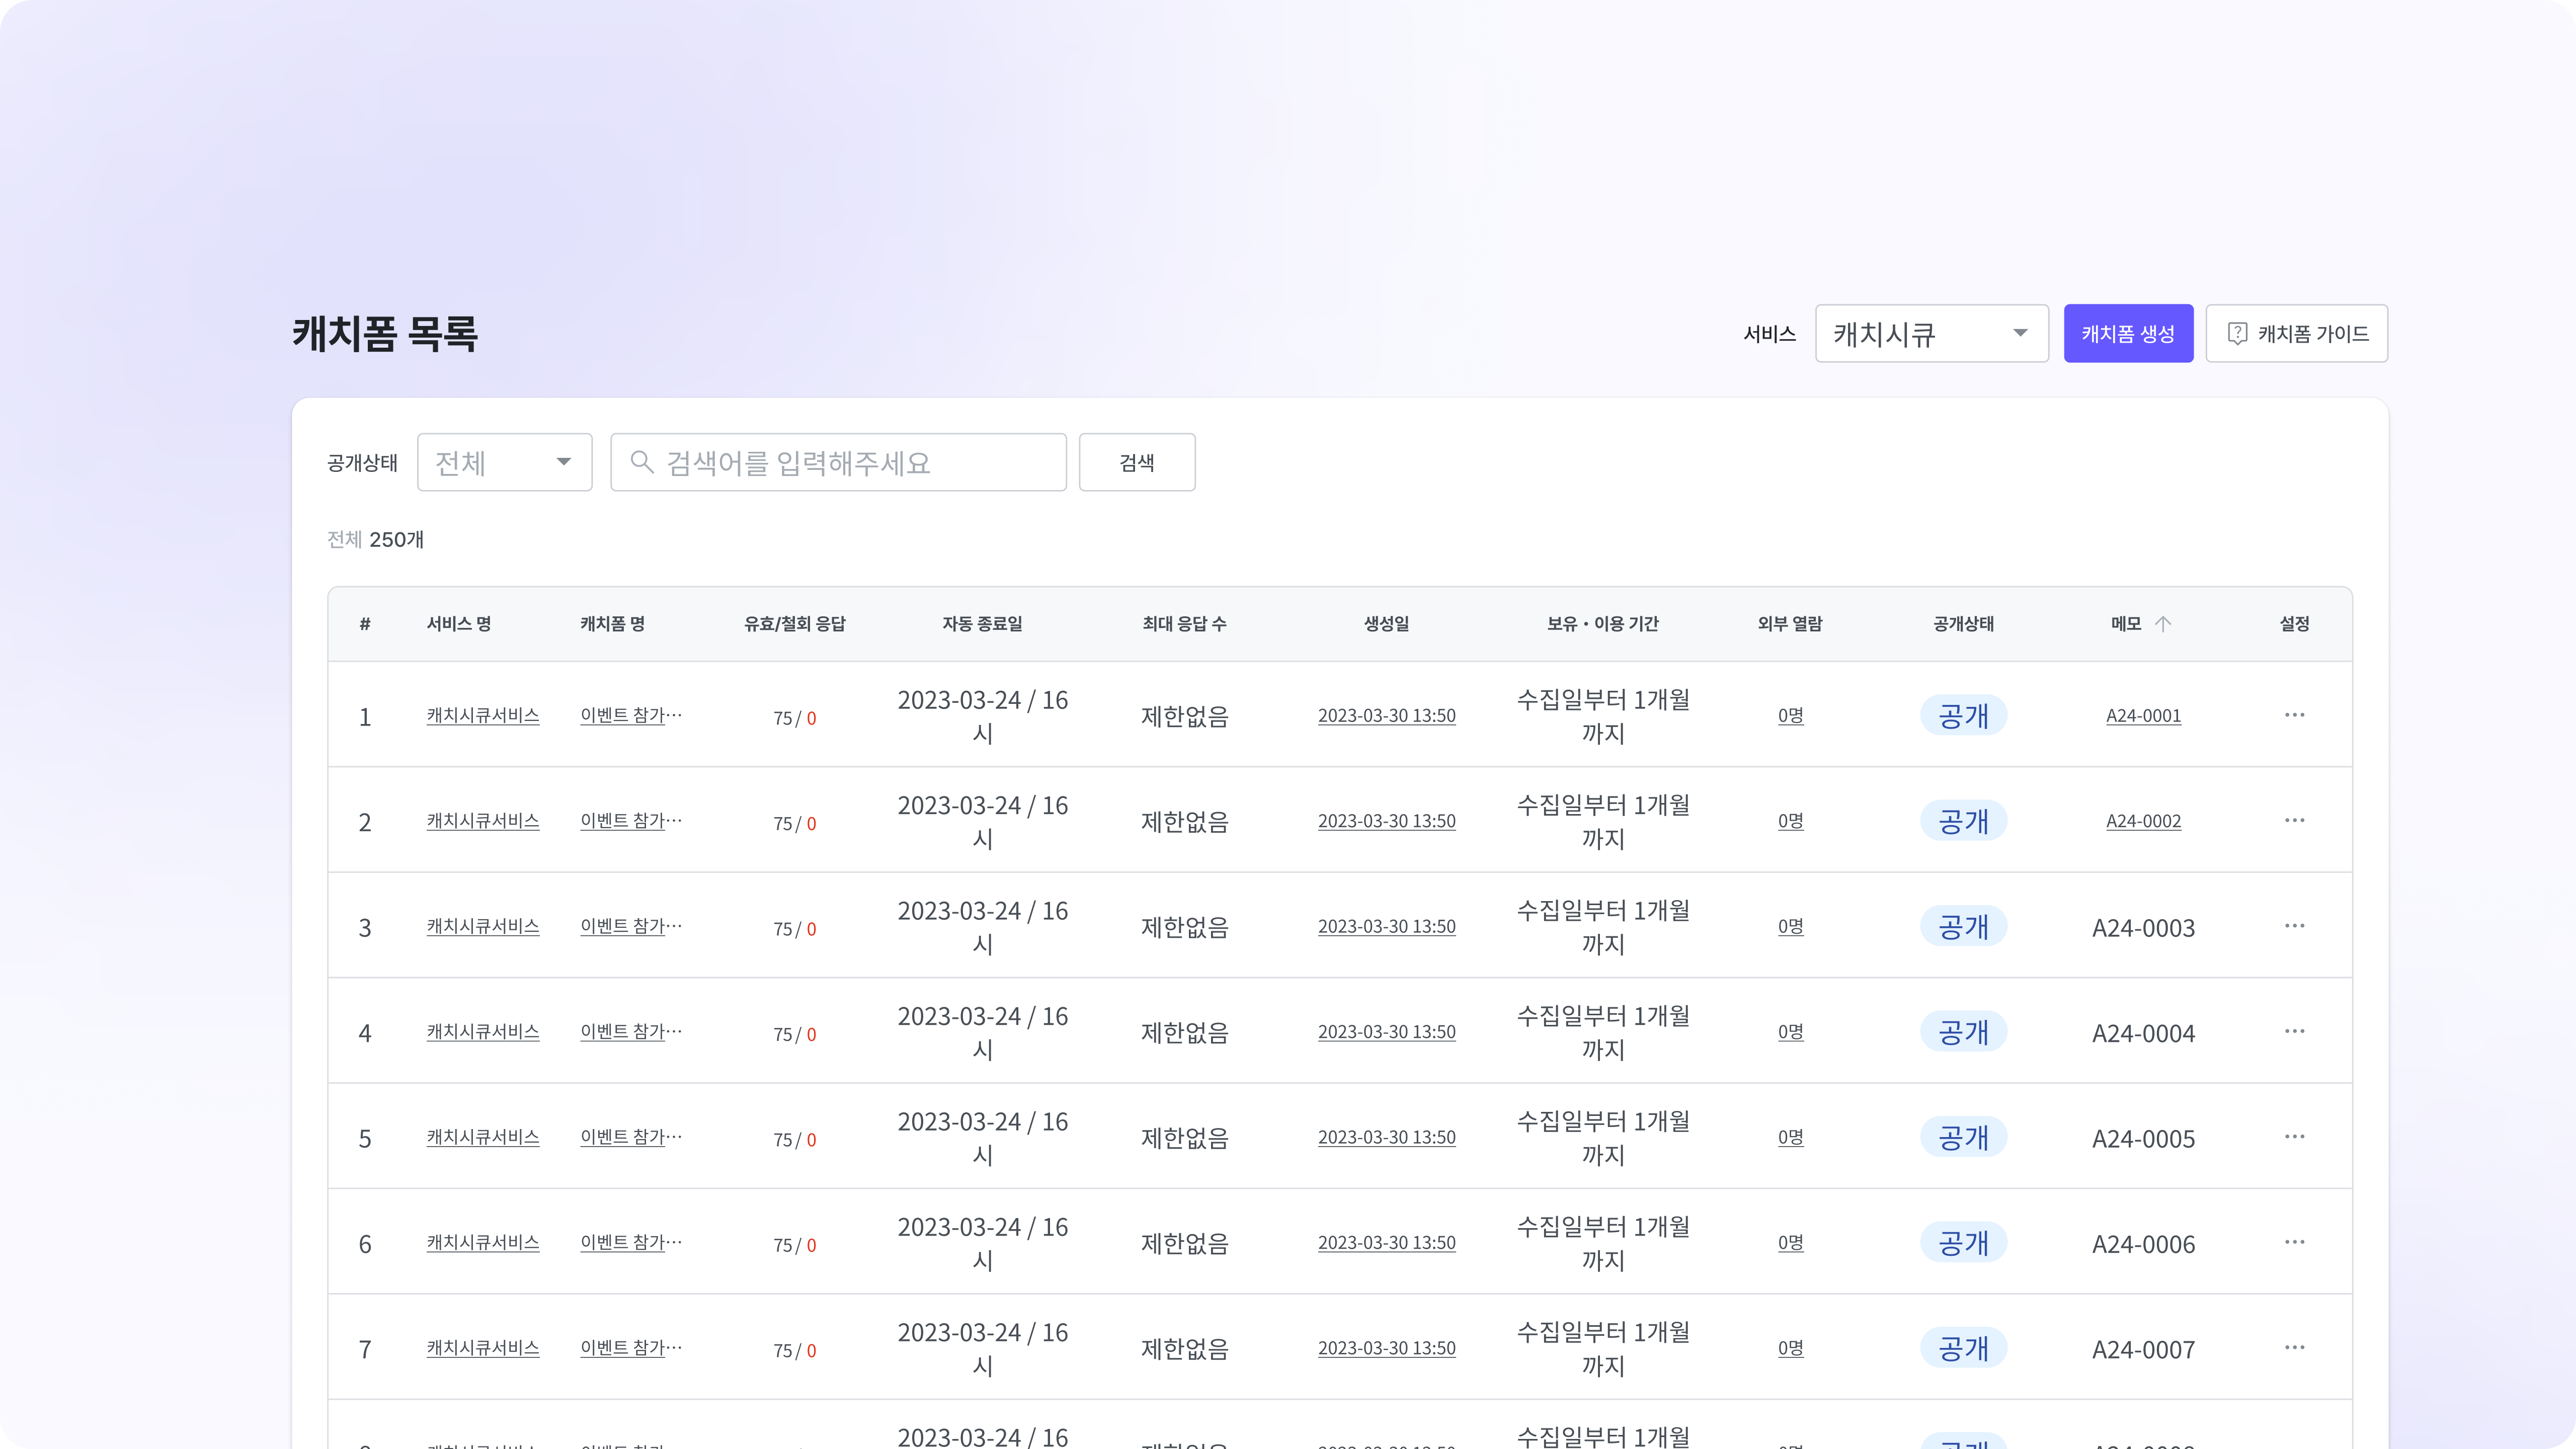The height and width of the screenshot is (1449, 2576).
Task: Open 이벤트 참가 form link in row 1
Action: 631,715
